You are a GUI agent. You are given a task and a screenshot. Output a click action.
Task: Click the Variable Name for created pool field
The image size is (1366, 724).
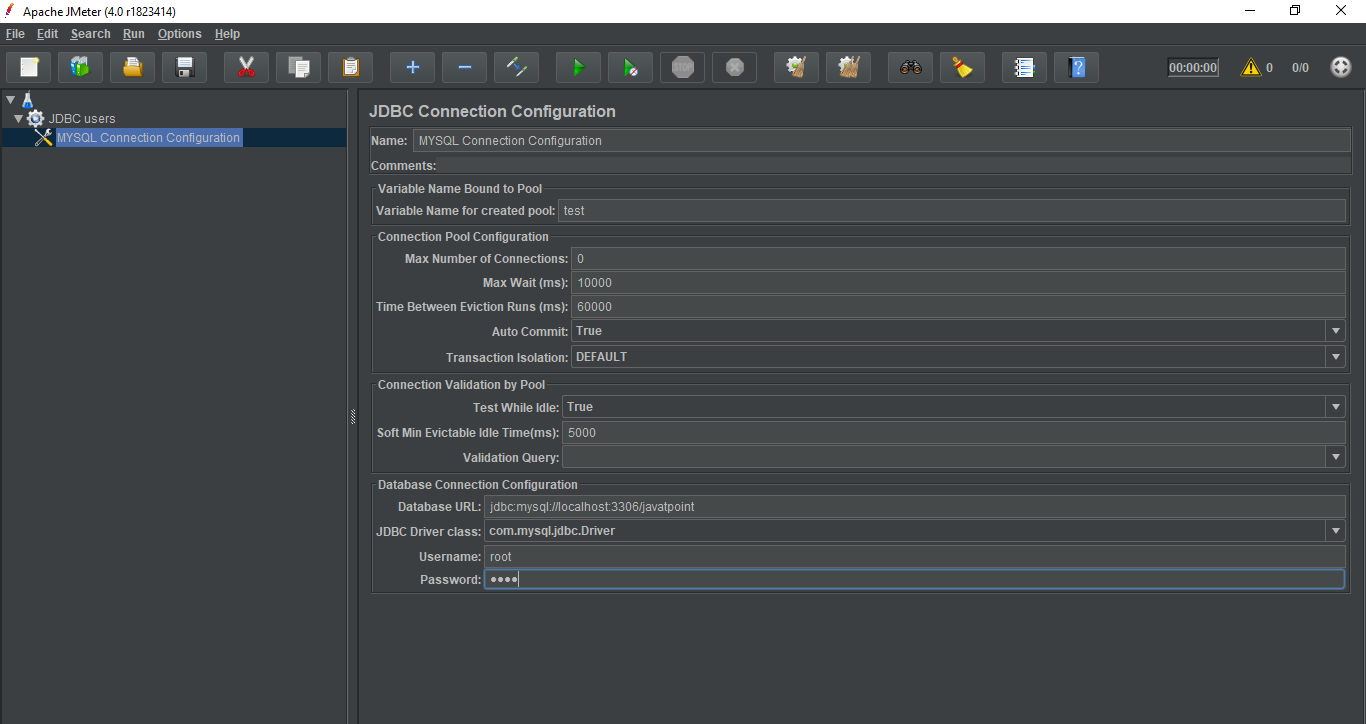(952, 211)
